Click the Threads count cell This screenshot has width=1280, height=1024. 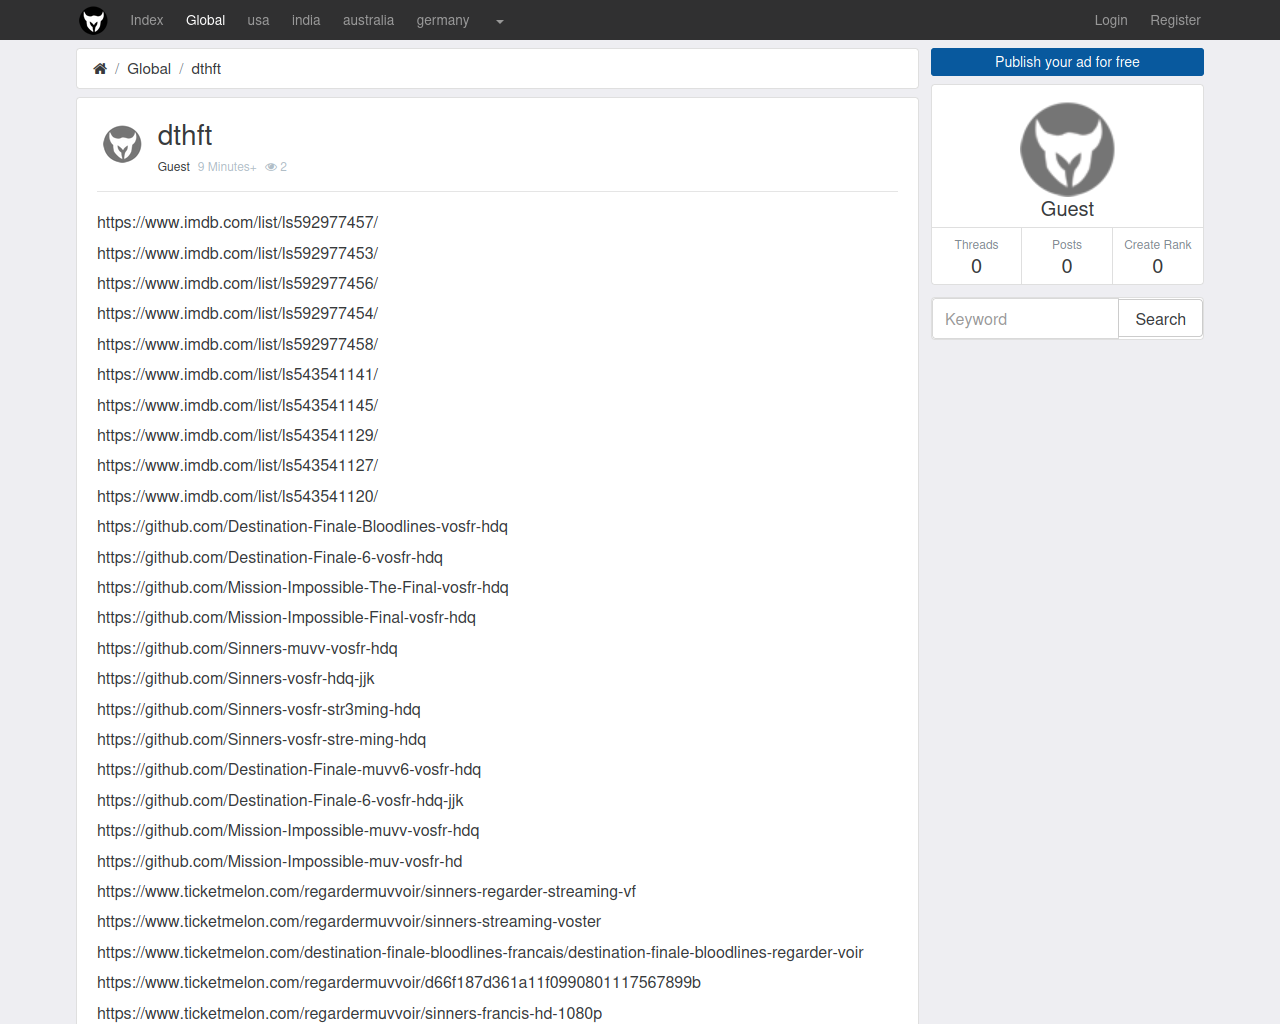[976, 256]
